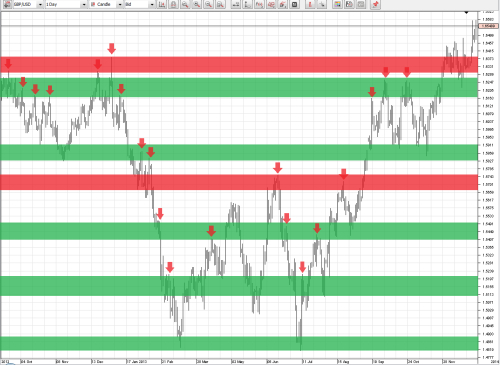500x365 pixels.
Task: Select the cursor pointer tool icon
Action: 322,4
